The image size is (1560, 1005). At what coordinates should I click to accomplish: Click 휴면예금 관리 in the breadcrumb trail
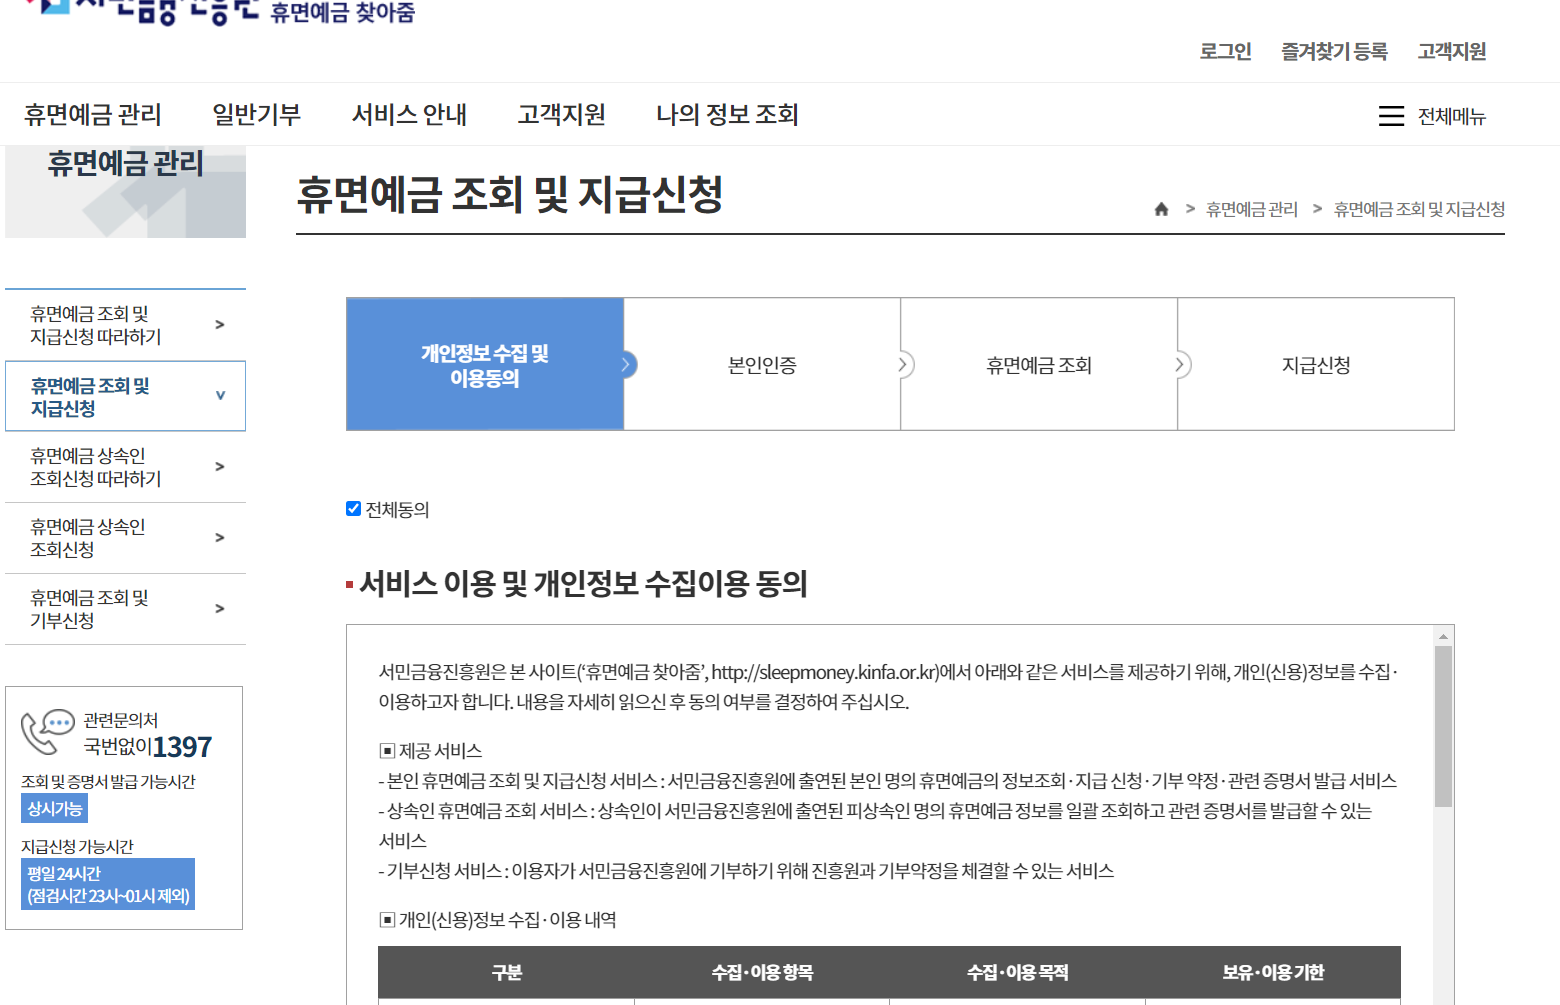tap(1250, 209)
